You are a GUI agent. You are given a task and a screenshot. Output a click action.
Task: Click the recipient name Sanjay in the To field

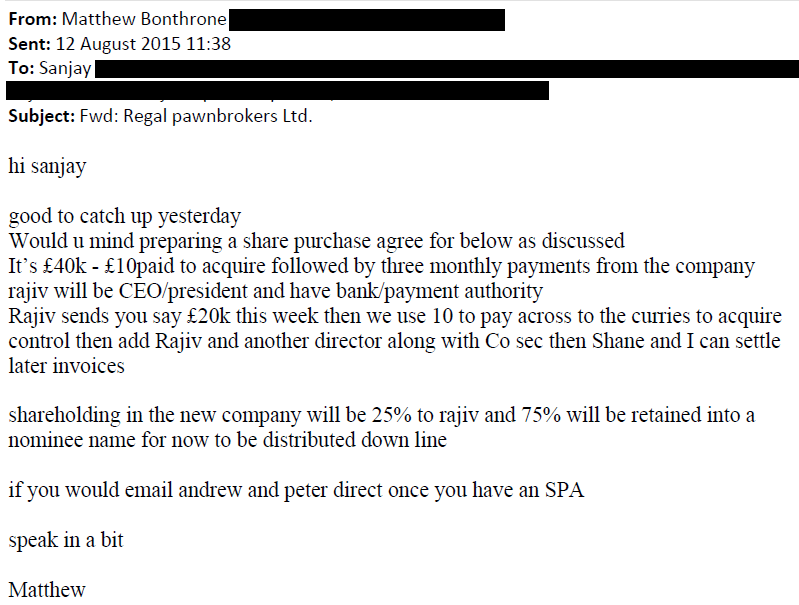[66, 68]
